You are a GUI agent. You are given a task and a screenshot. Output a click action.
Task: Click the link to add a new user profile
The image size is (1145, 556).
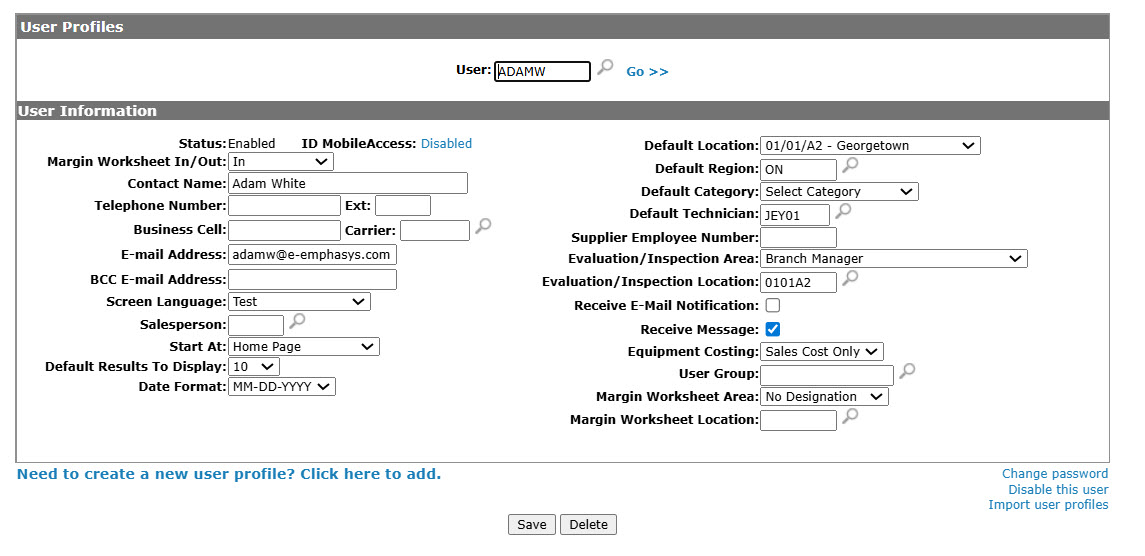tap(229, 474)
